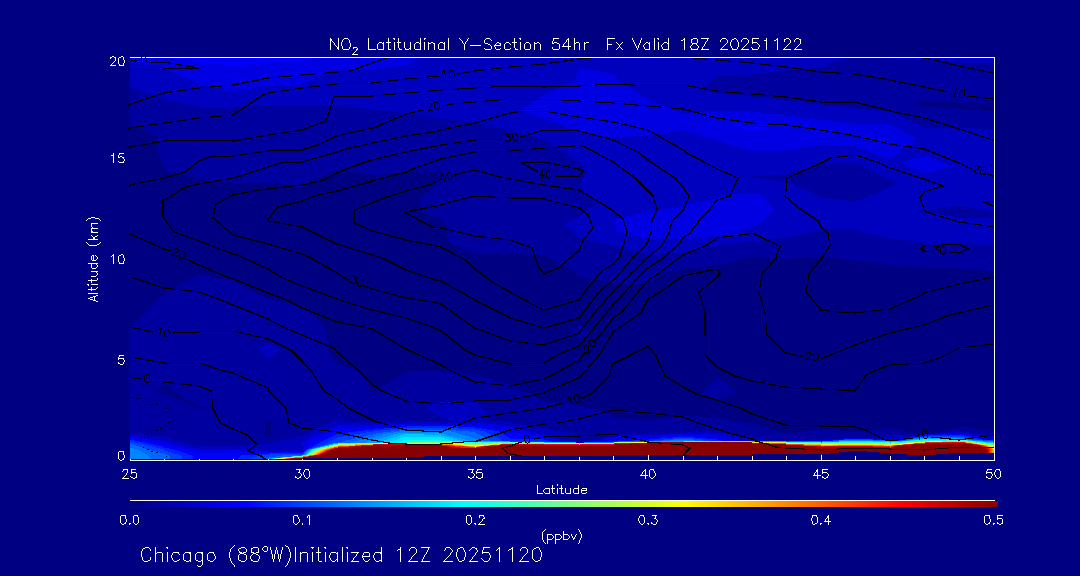
Task: Click the "Chicago (88°W)Initialized 12Z 20251120" caption
Action: click(341, 555)
